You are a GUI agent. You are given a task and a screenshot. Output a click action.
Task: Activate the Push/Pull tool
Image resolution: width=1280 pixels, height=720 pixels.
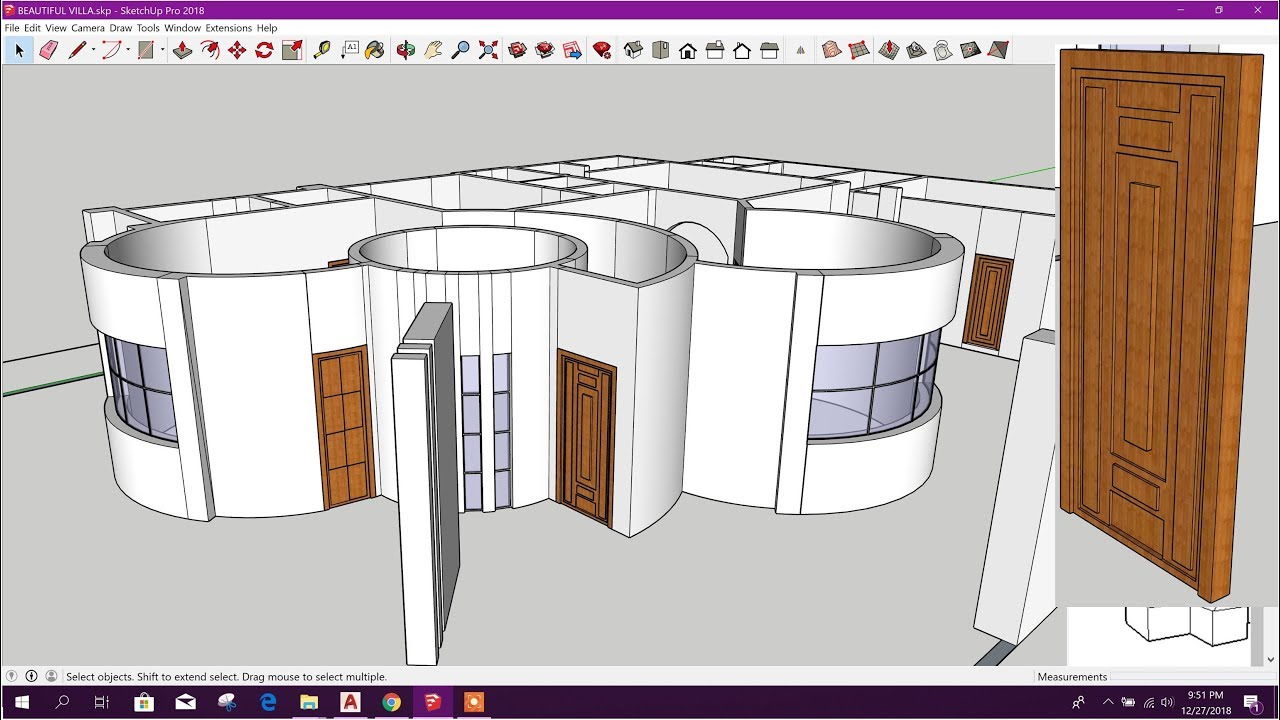pyautogui.click(x=182, y=50)
